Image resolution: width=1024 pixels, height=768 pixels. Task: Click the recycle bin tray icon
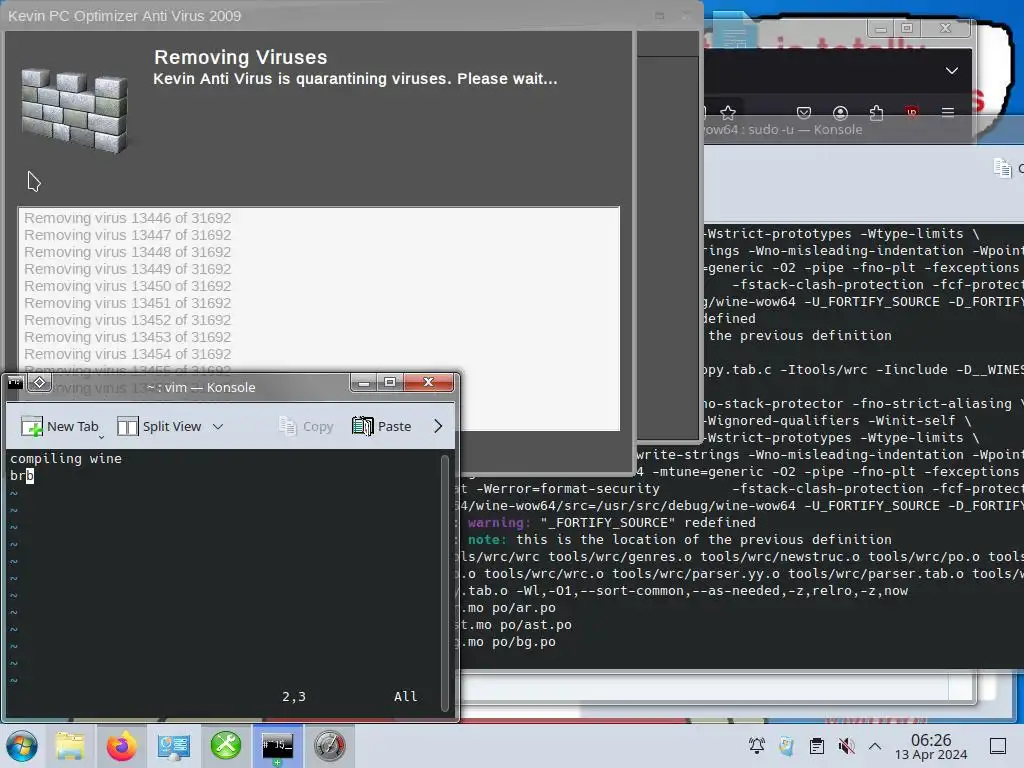point(786,746)
